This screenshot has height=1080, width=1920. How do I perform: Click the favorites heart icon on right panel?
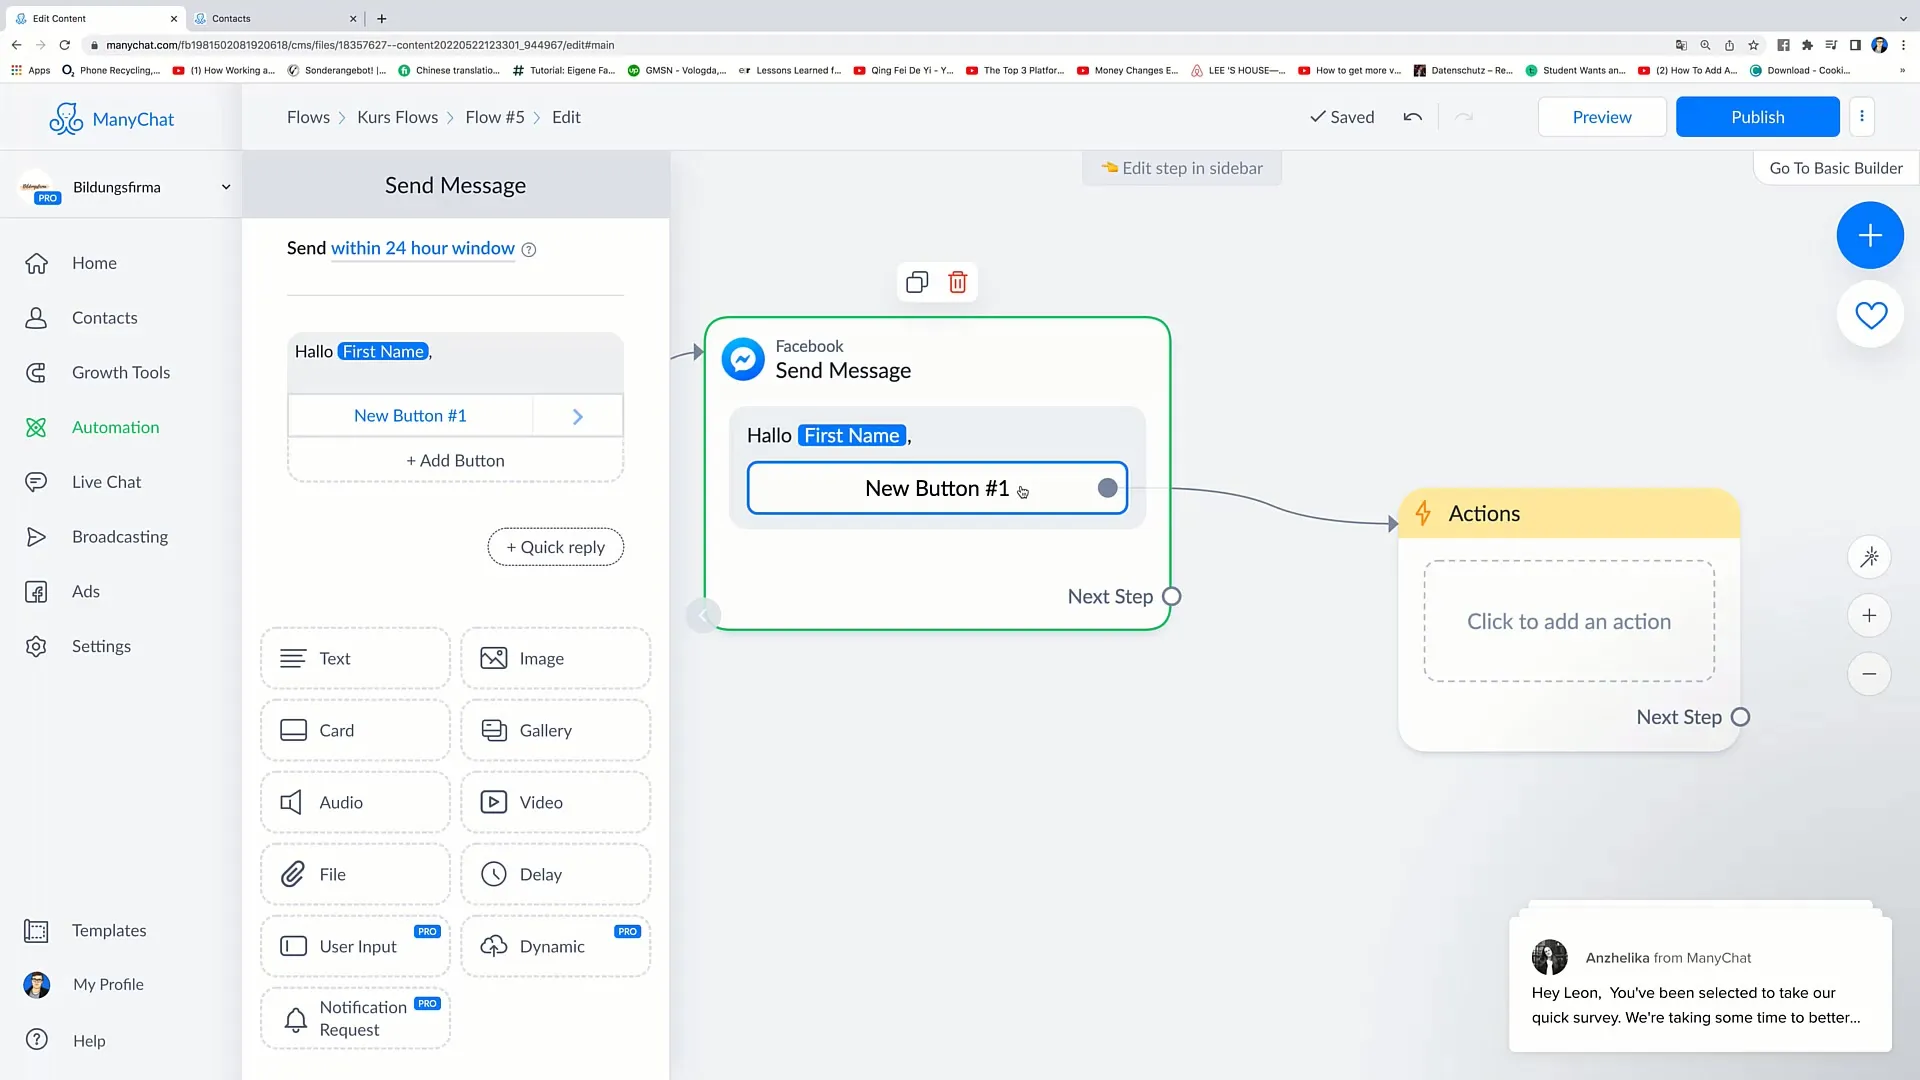(x=1871, y=316)
